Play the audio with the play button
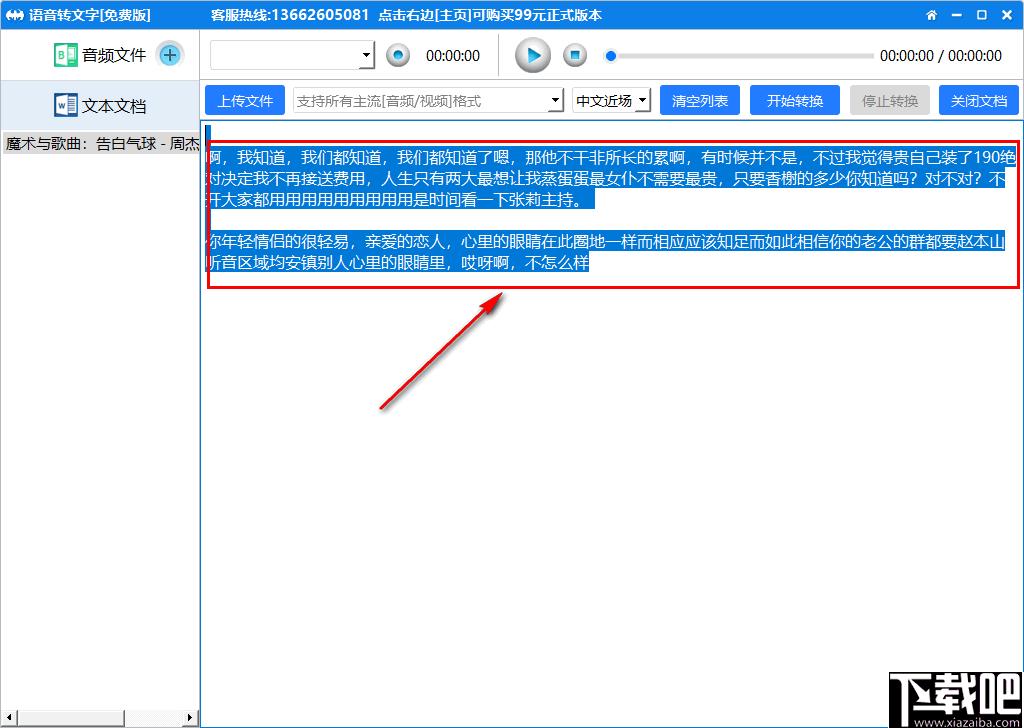This screenshot has height=728, width=1024. (x=533, y=55)
